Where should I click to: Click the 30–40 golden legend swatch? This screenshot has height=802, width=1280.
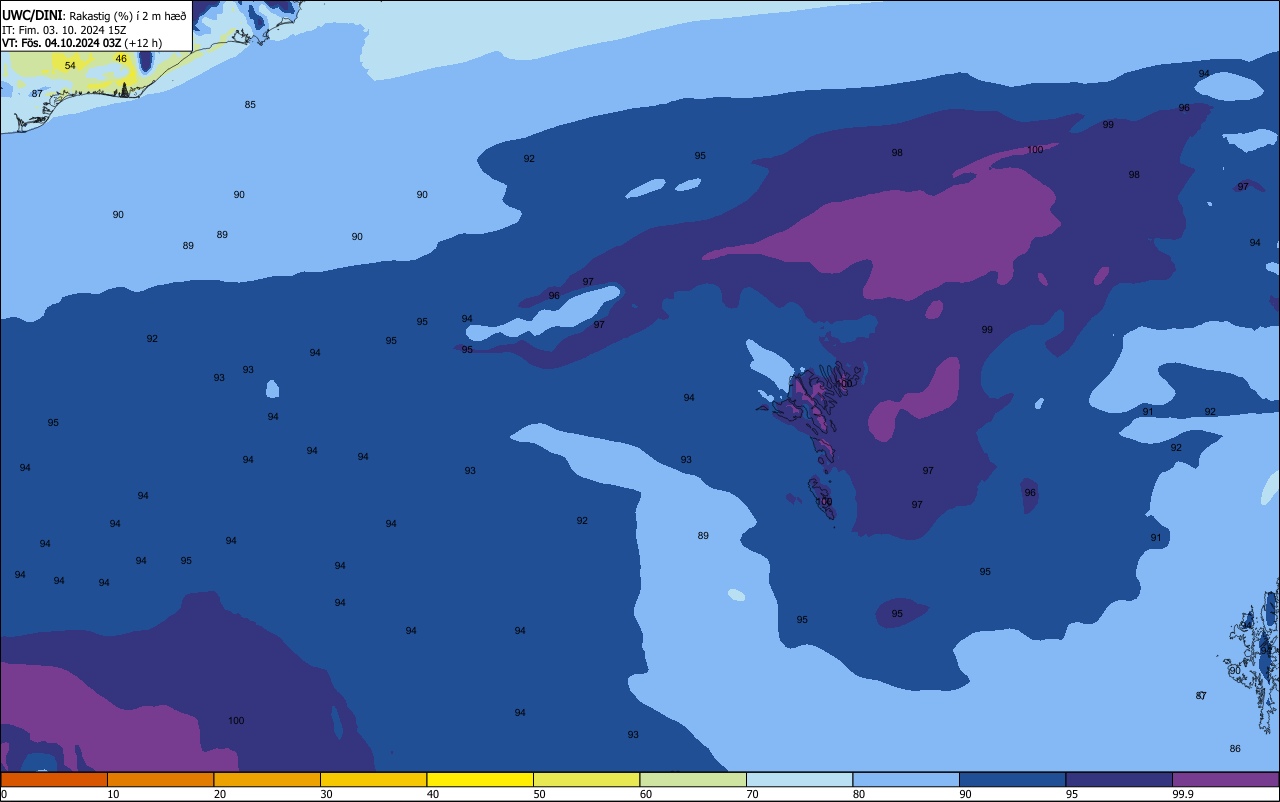click(373, 779)
